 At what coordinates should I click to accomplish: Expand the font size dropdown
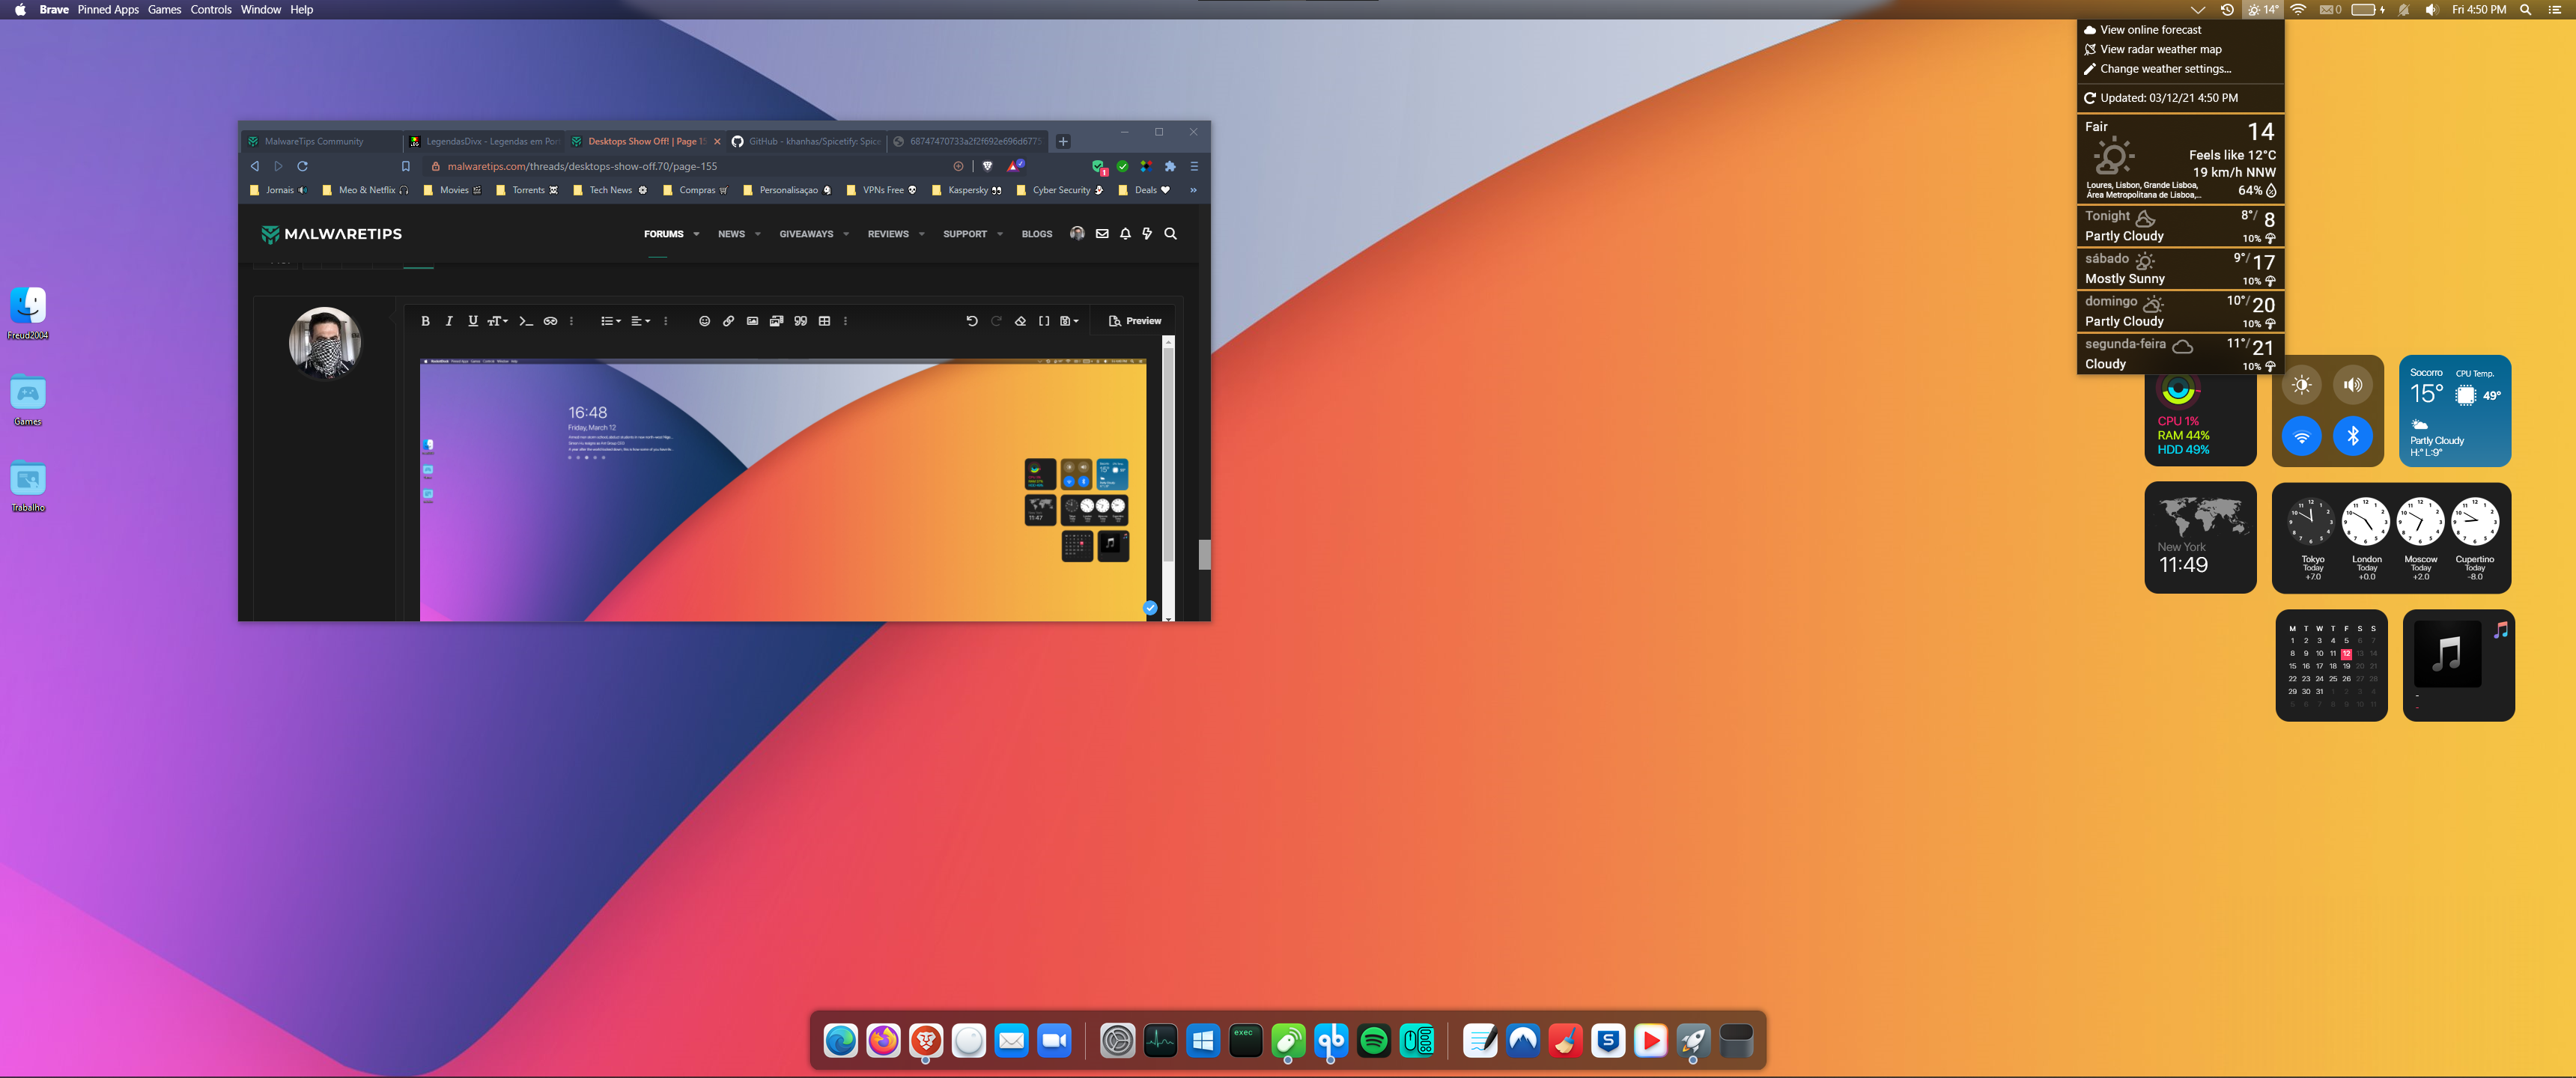497,321
